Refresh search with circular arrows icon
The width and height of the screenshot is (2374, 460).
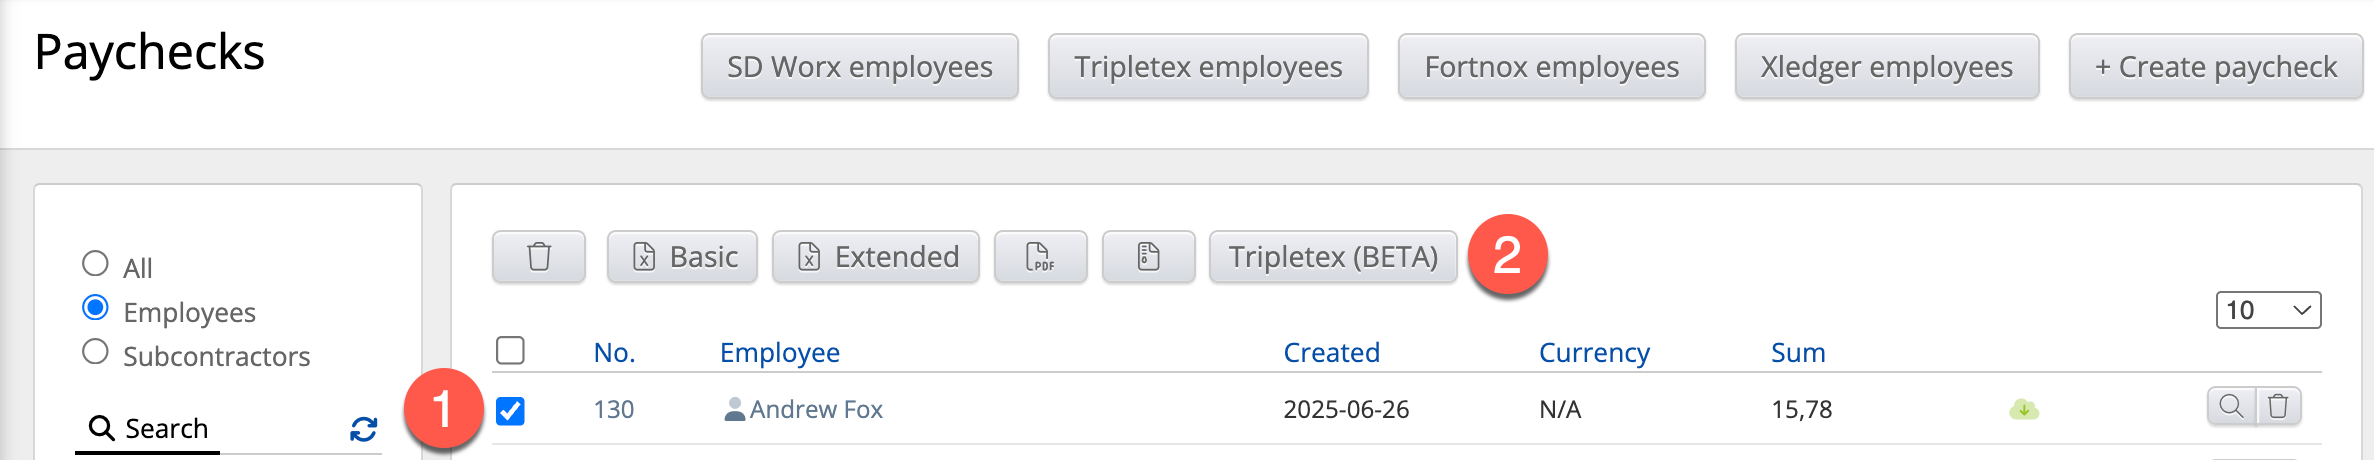(363, 429)
